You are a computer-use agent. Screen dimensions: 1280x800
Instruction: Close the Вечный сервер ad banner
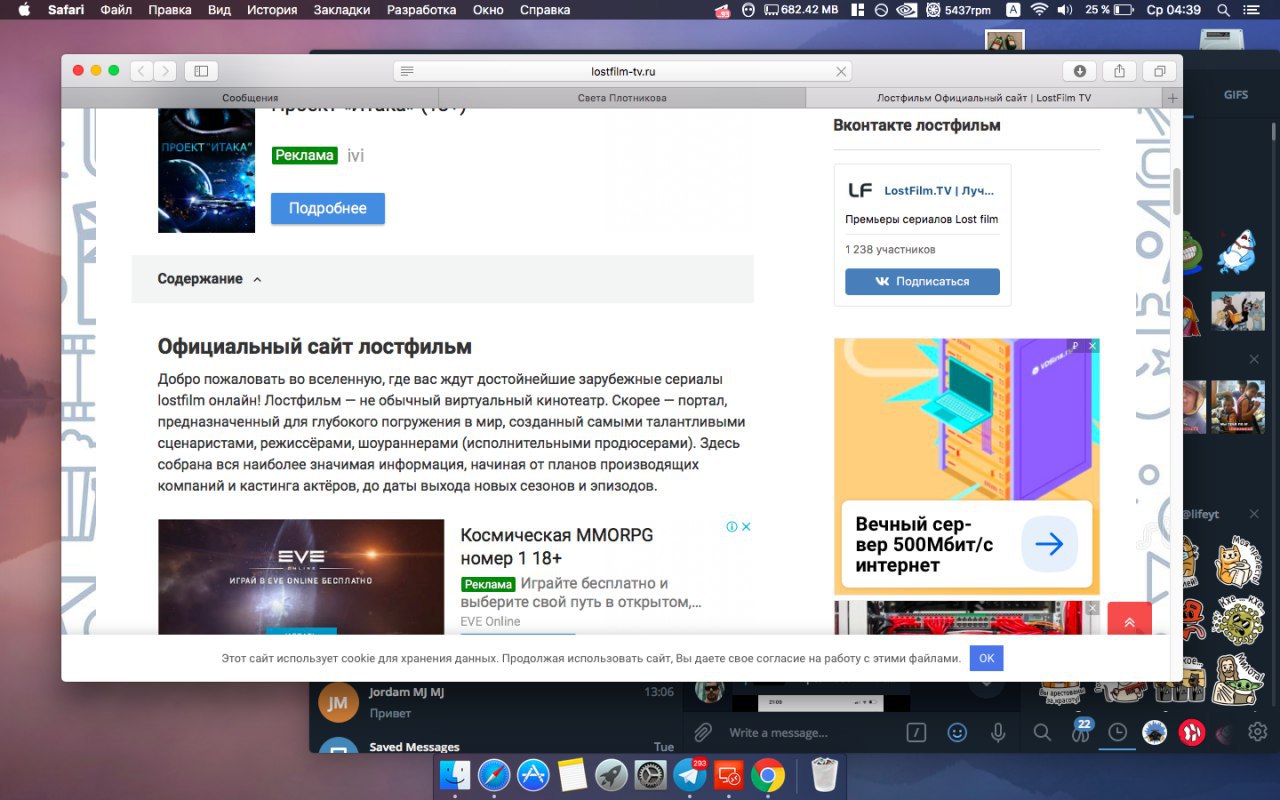[1092, 346]
